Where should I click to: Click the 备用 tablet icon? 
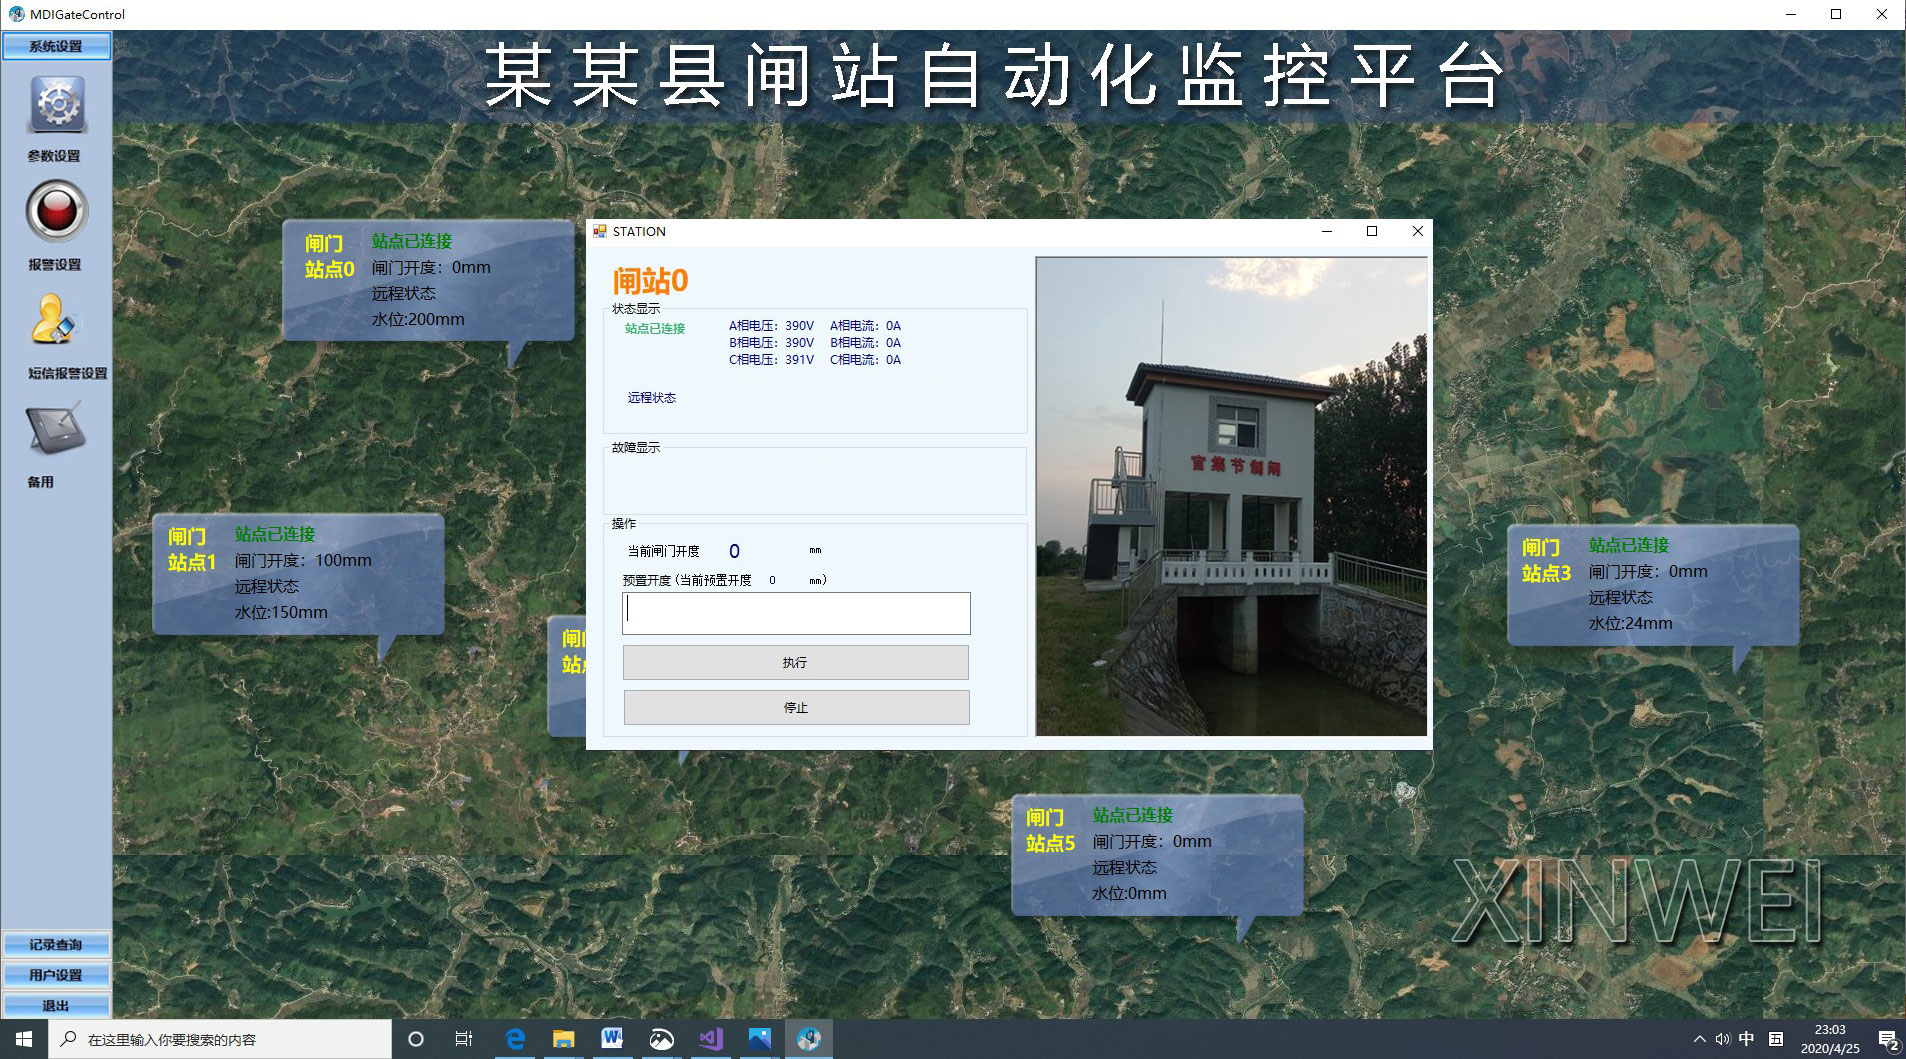(55, 429)
